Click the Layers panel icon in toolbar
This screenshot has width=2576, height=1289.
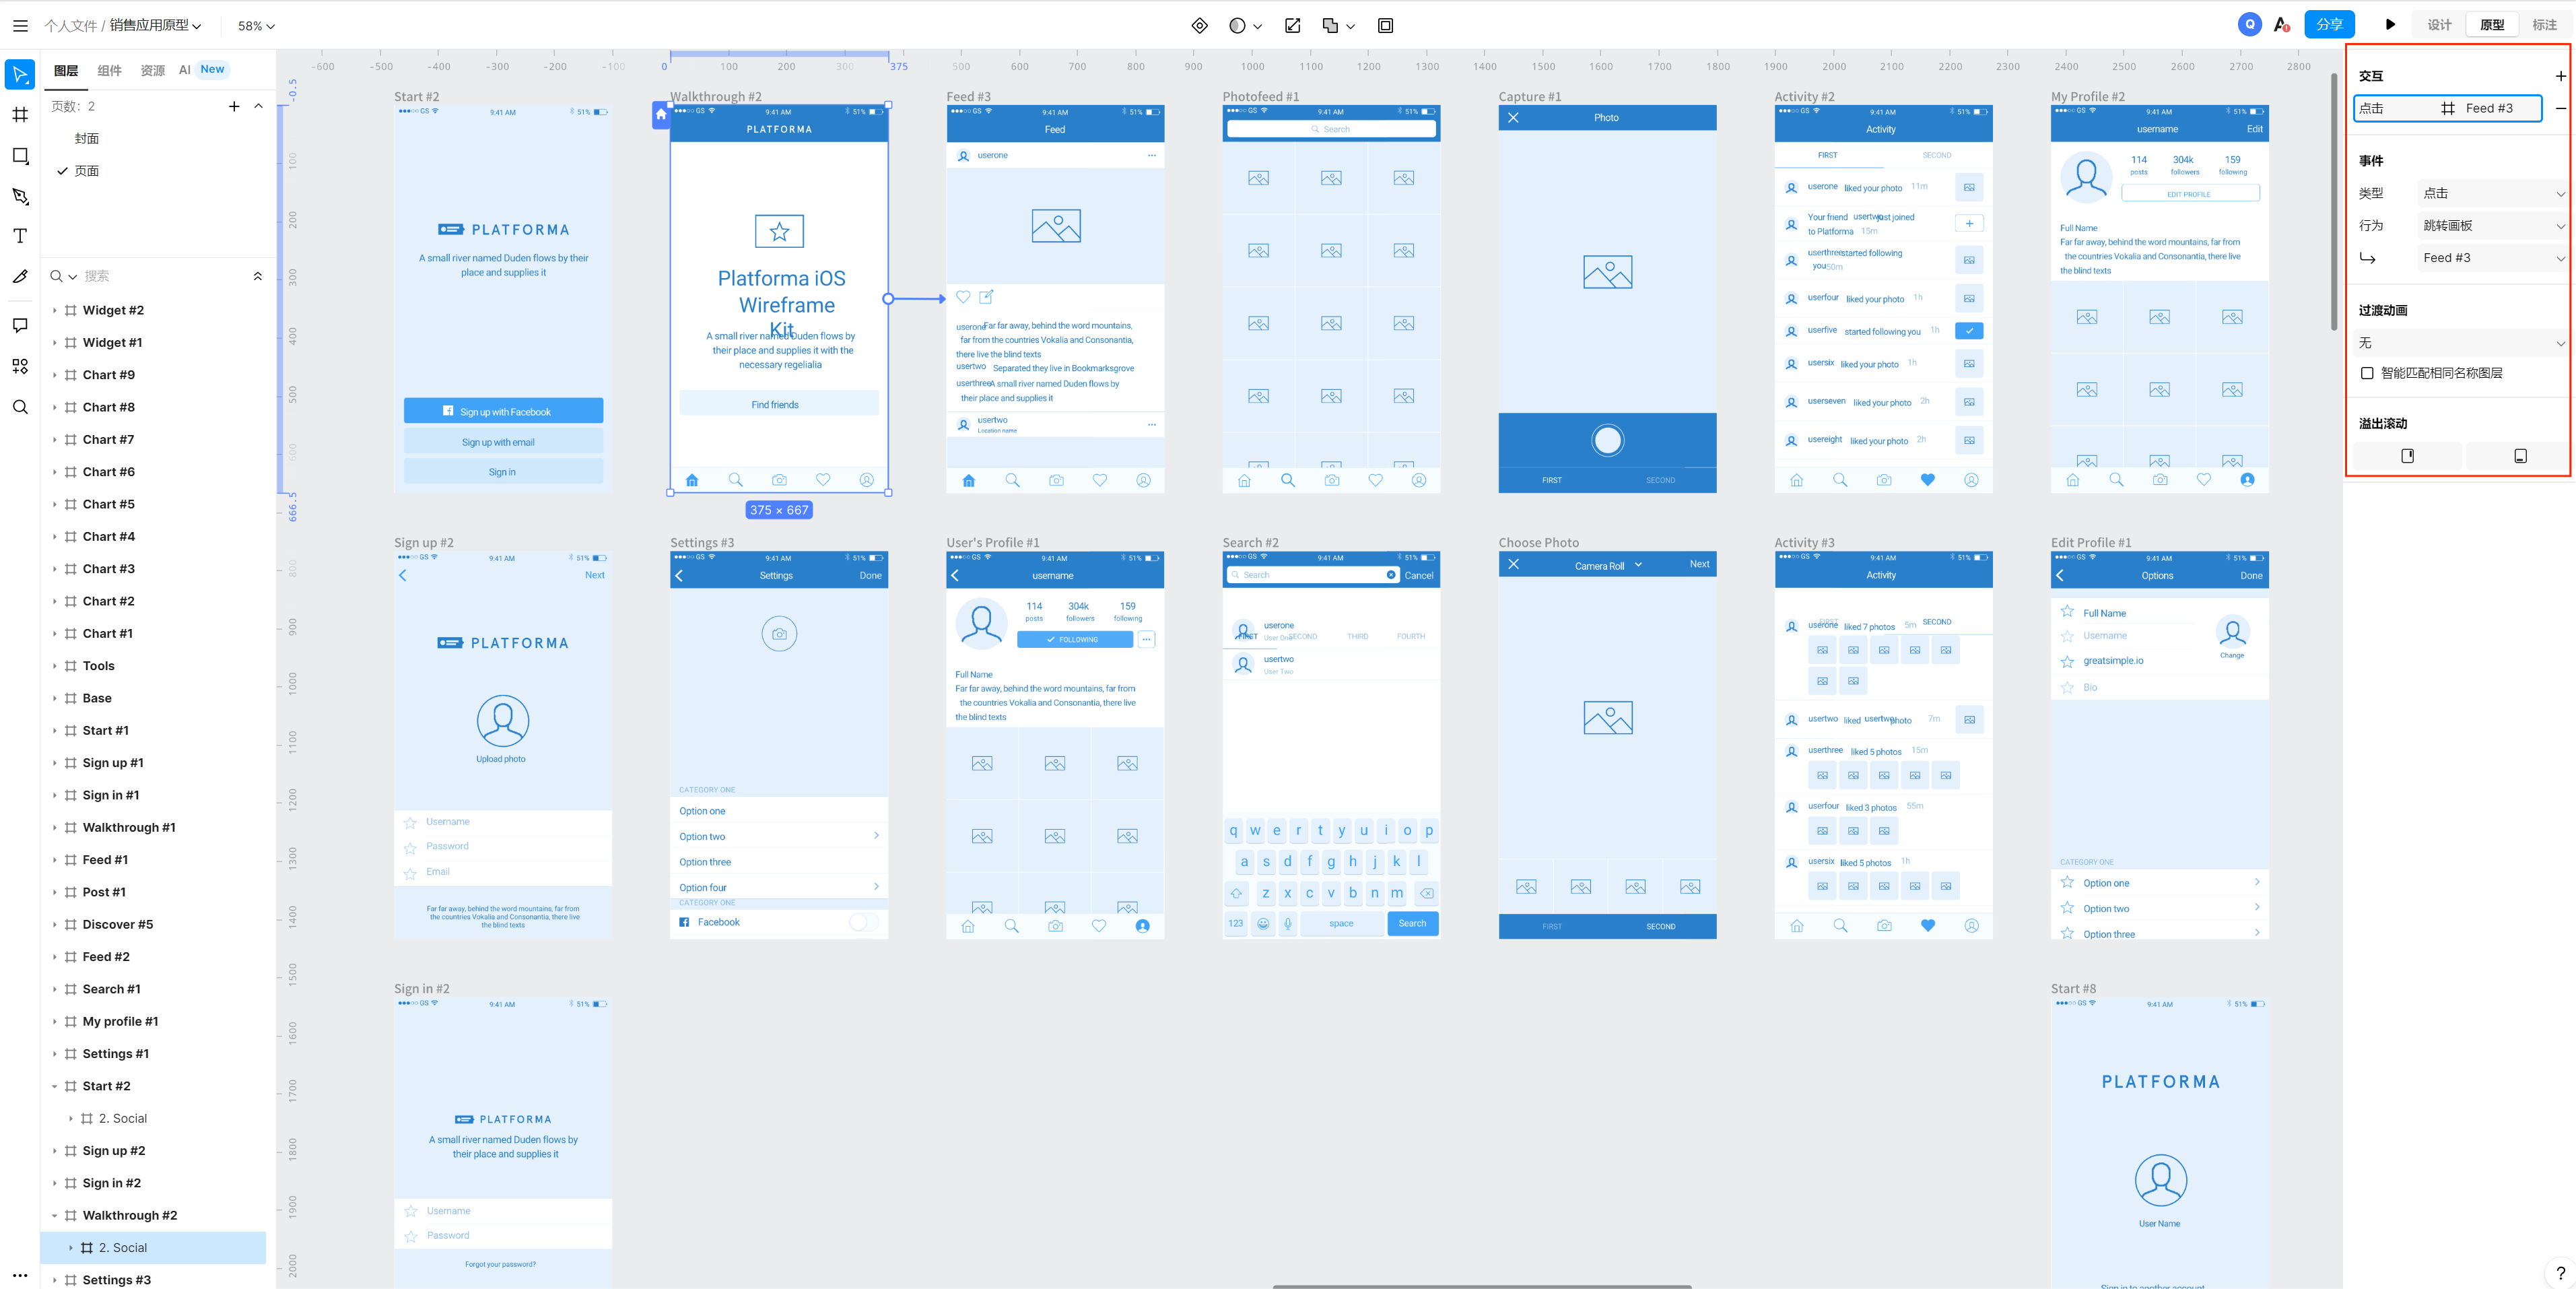pyautogui.click(x=67, y=69)
